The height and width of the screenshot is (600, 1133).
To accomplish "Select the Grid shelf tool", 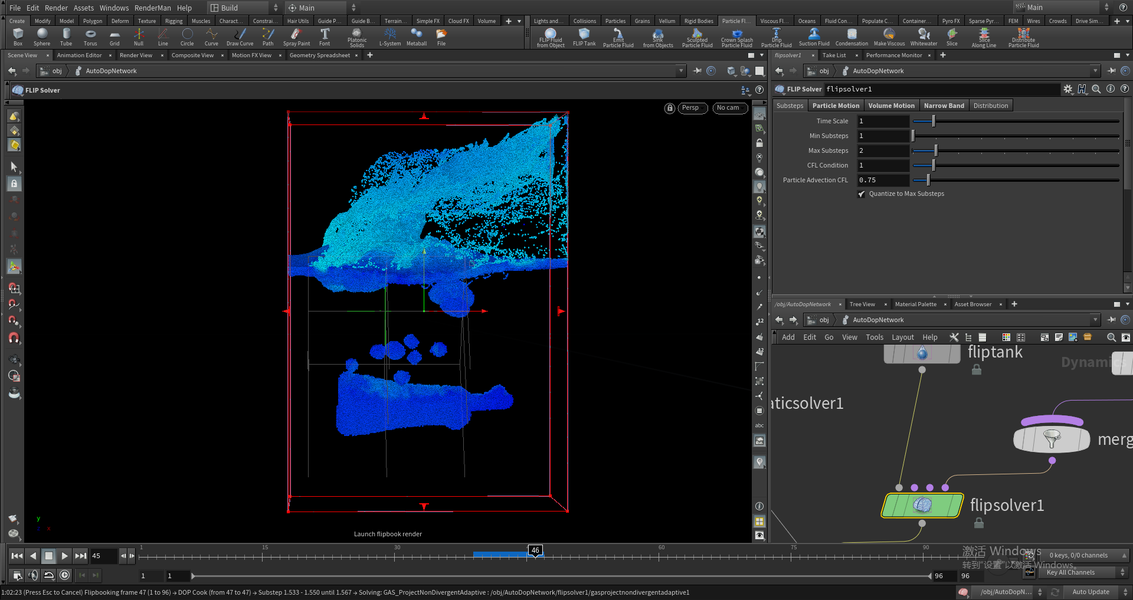I will (114, 37).
